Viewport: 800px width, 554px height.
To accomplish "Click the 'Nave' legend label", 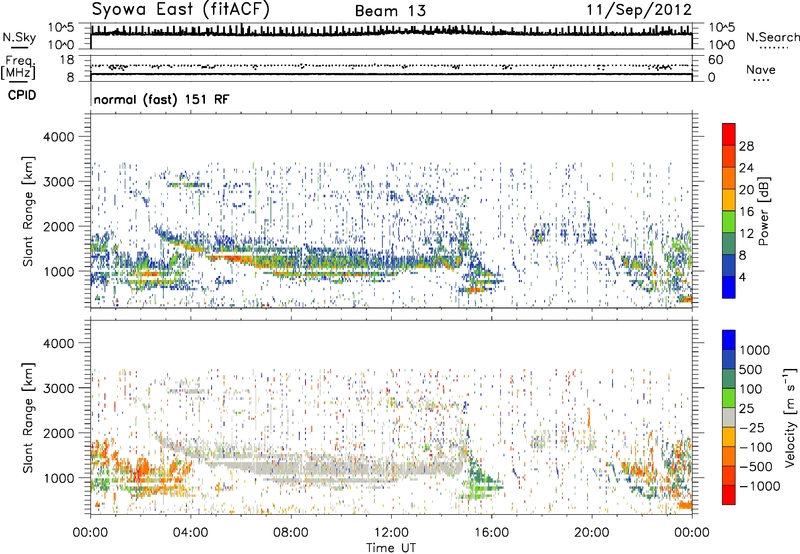I will click(761, 70).
